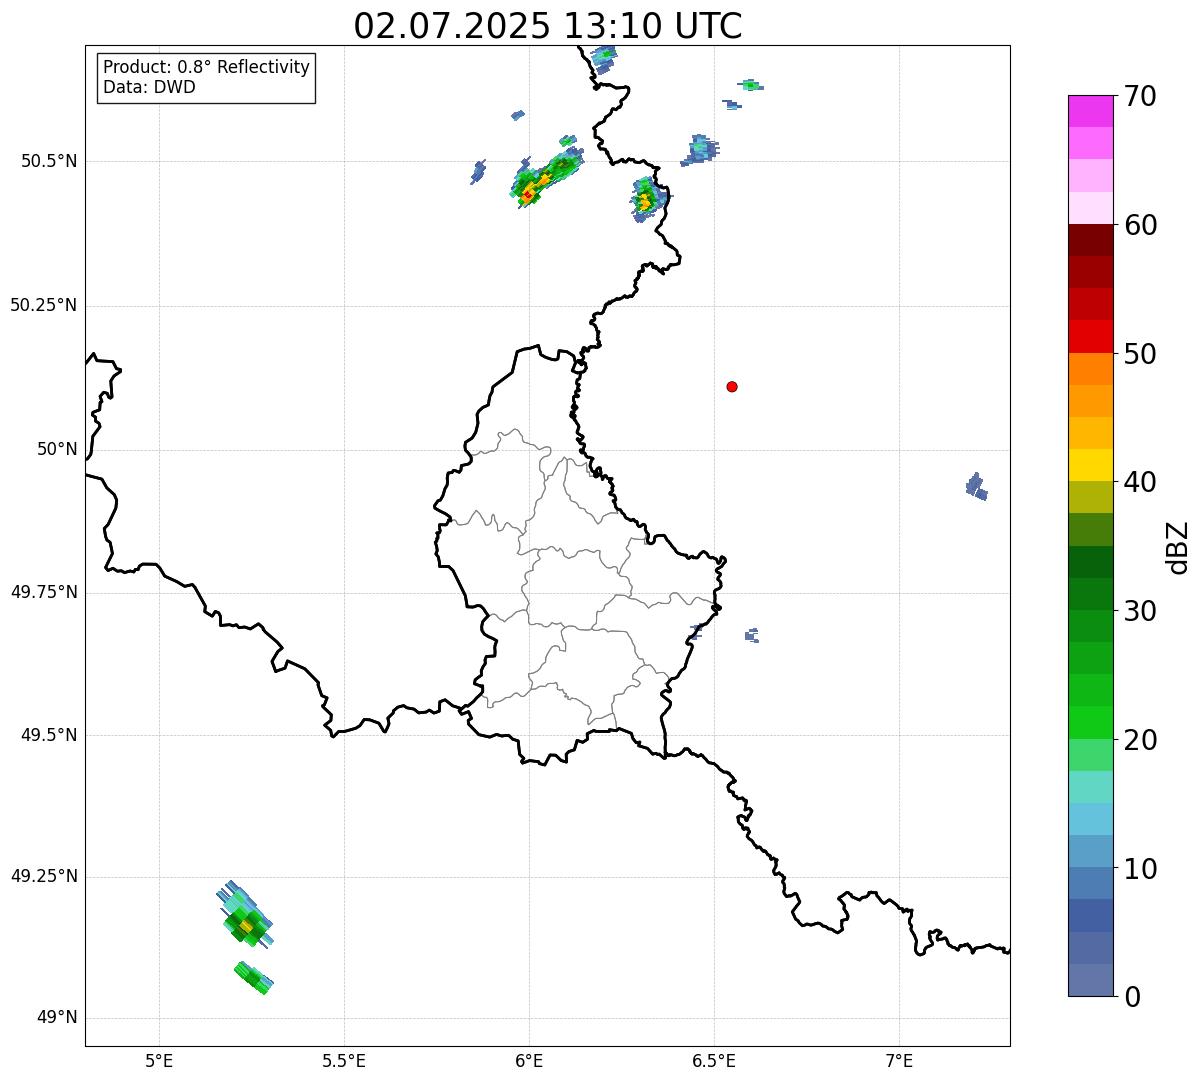Click the colorbar 10 tick label

click(1140, 868)
